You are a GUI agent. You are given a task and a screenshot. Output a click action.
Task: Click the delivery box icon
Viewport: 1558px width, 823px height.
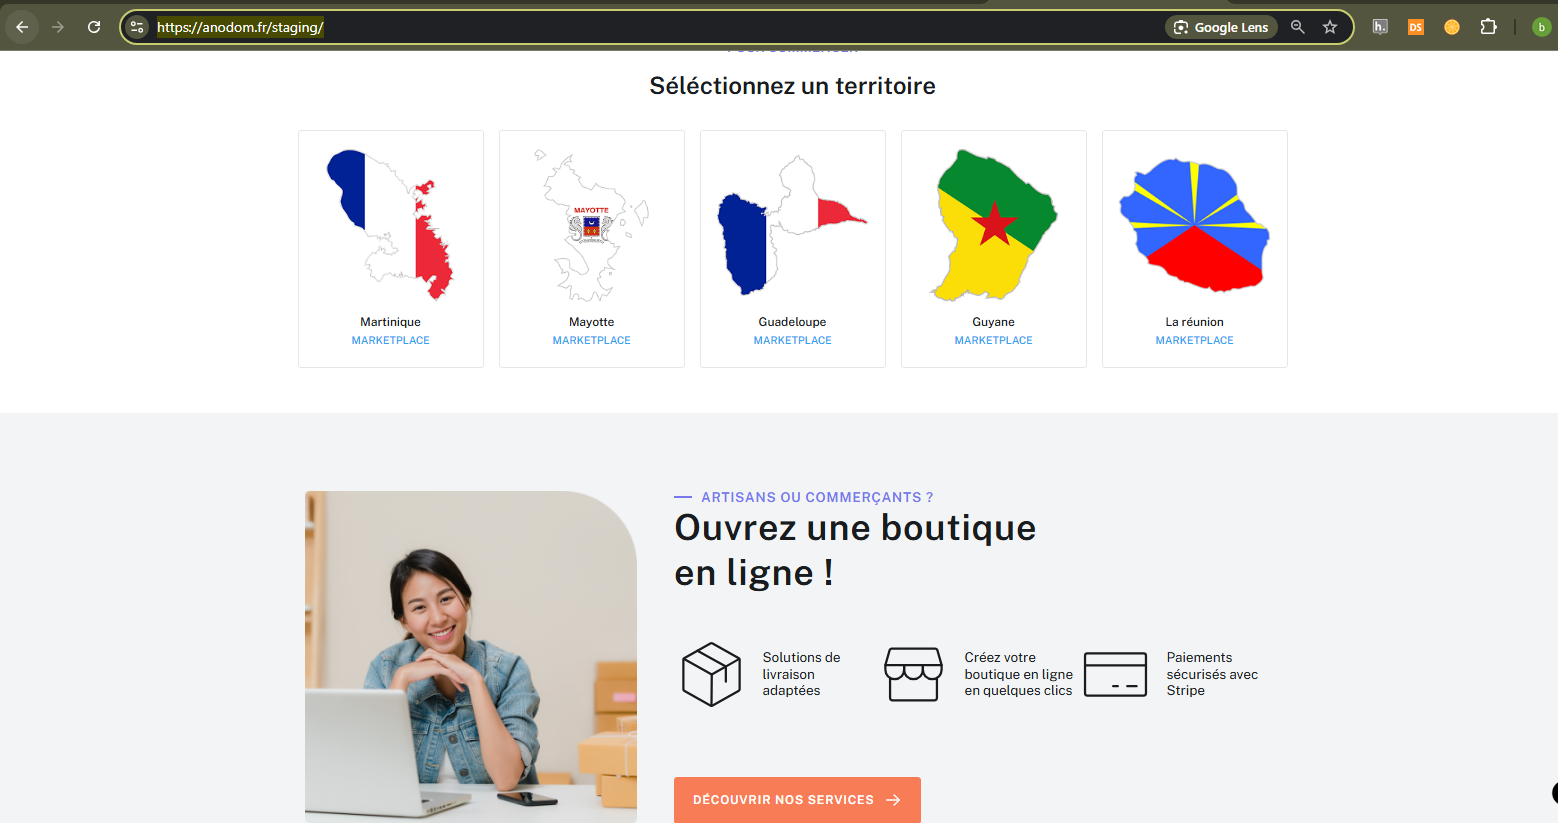pyautogui.click(x=711, y=674)
